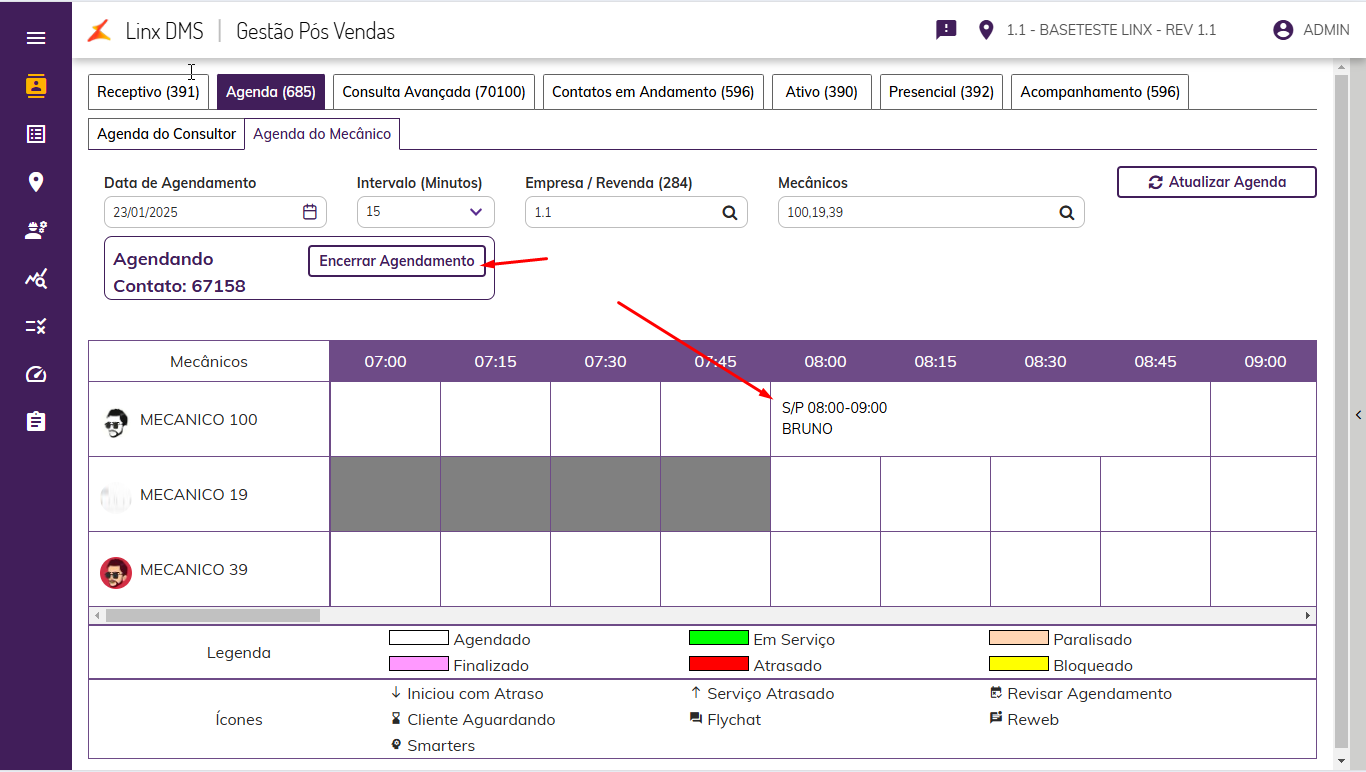Screen dimensions: 1366x772
Task: Click the Empresa / Revenda input field
Action: point(636,212)
